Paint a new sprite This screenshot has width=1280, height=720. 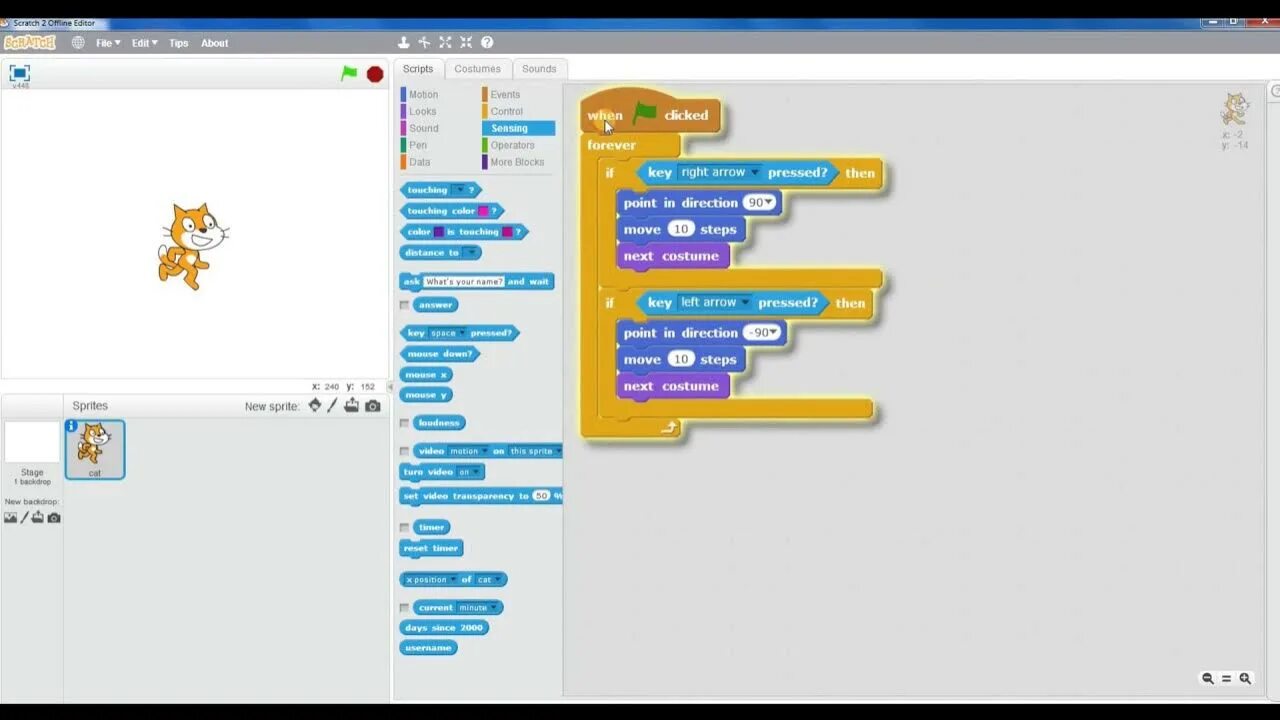click(x=333, y=405)
